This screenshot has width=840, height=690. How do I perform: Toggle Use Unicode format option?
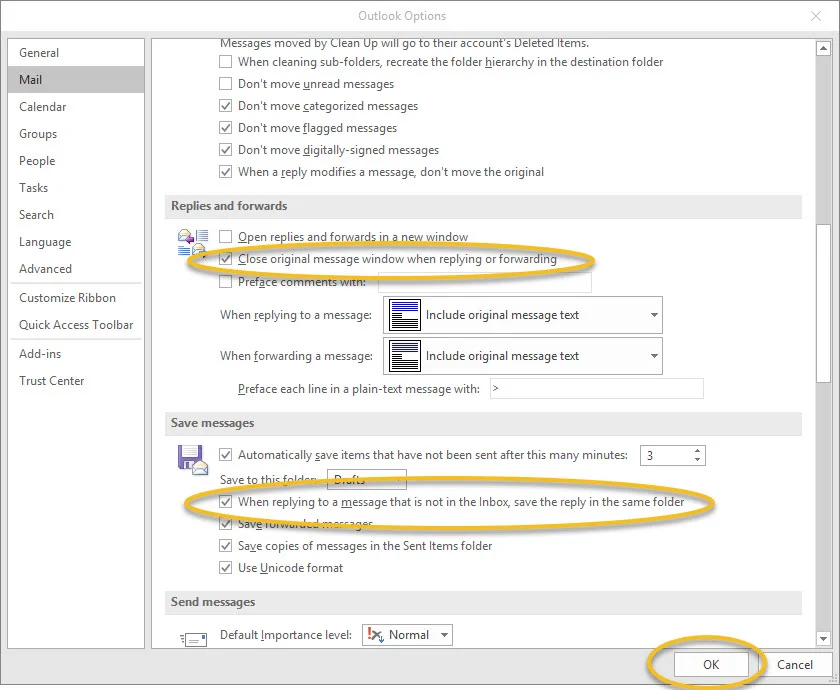[x=226, y=567]
